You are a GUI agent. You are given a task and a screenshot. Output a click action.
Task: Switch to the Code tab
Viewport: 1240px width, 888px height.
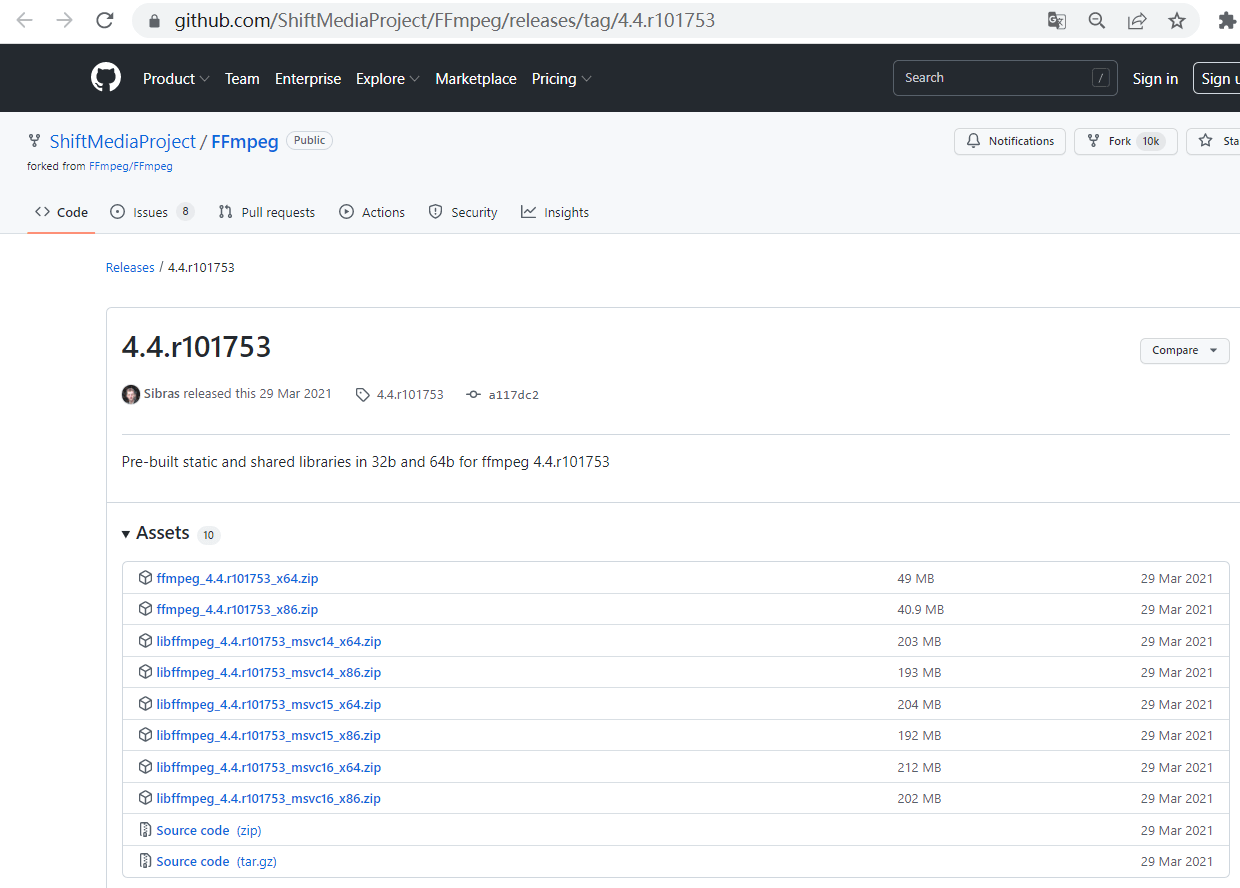point(61,212)
